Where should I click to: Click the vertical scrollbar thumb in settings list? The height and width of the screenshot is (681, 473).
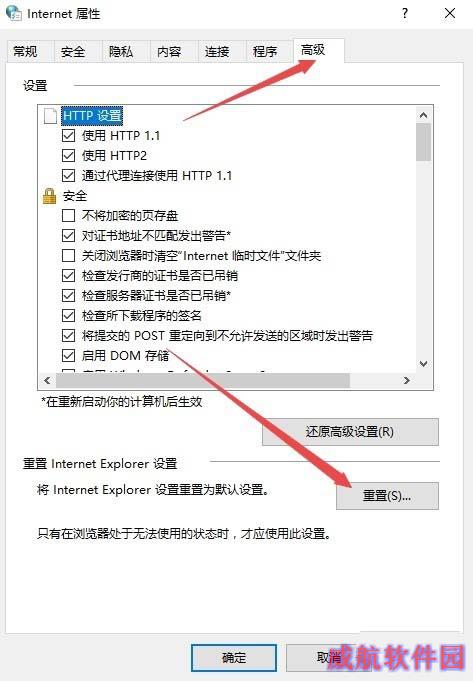click(423, 142)
